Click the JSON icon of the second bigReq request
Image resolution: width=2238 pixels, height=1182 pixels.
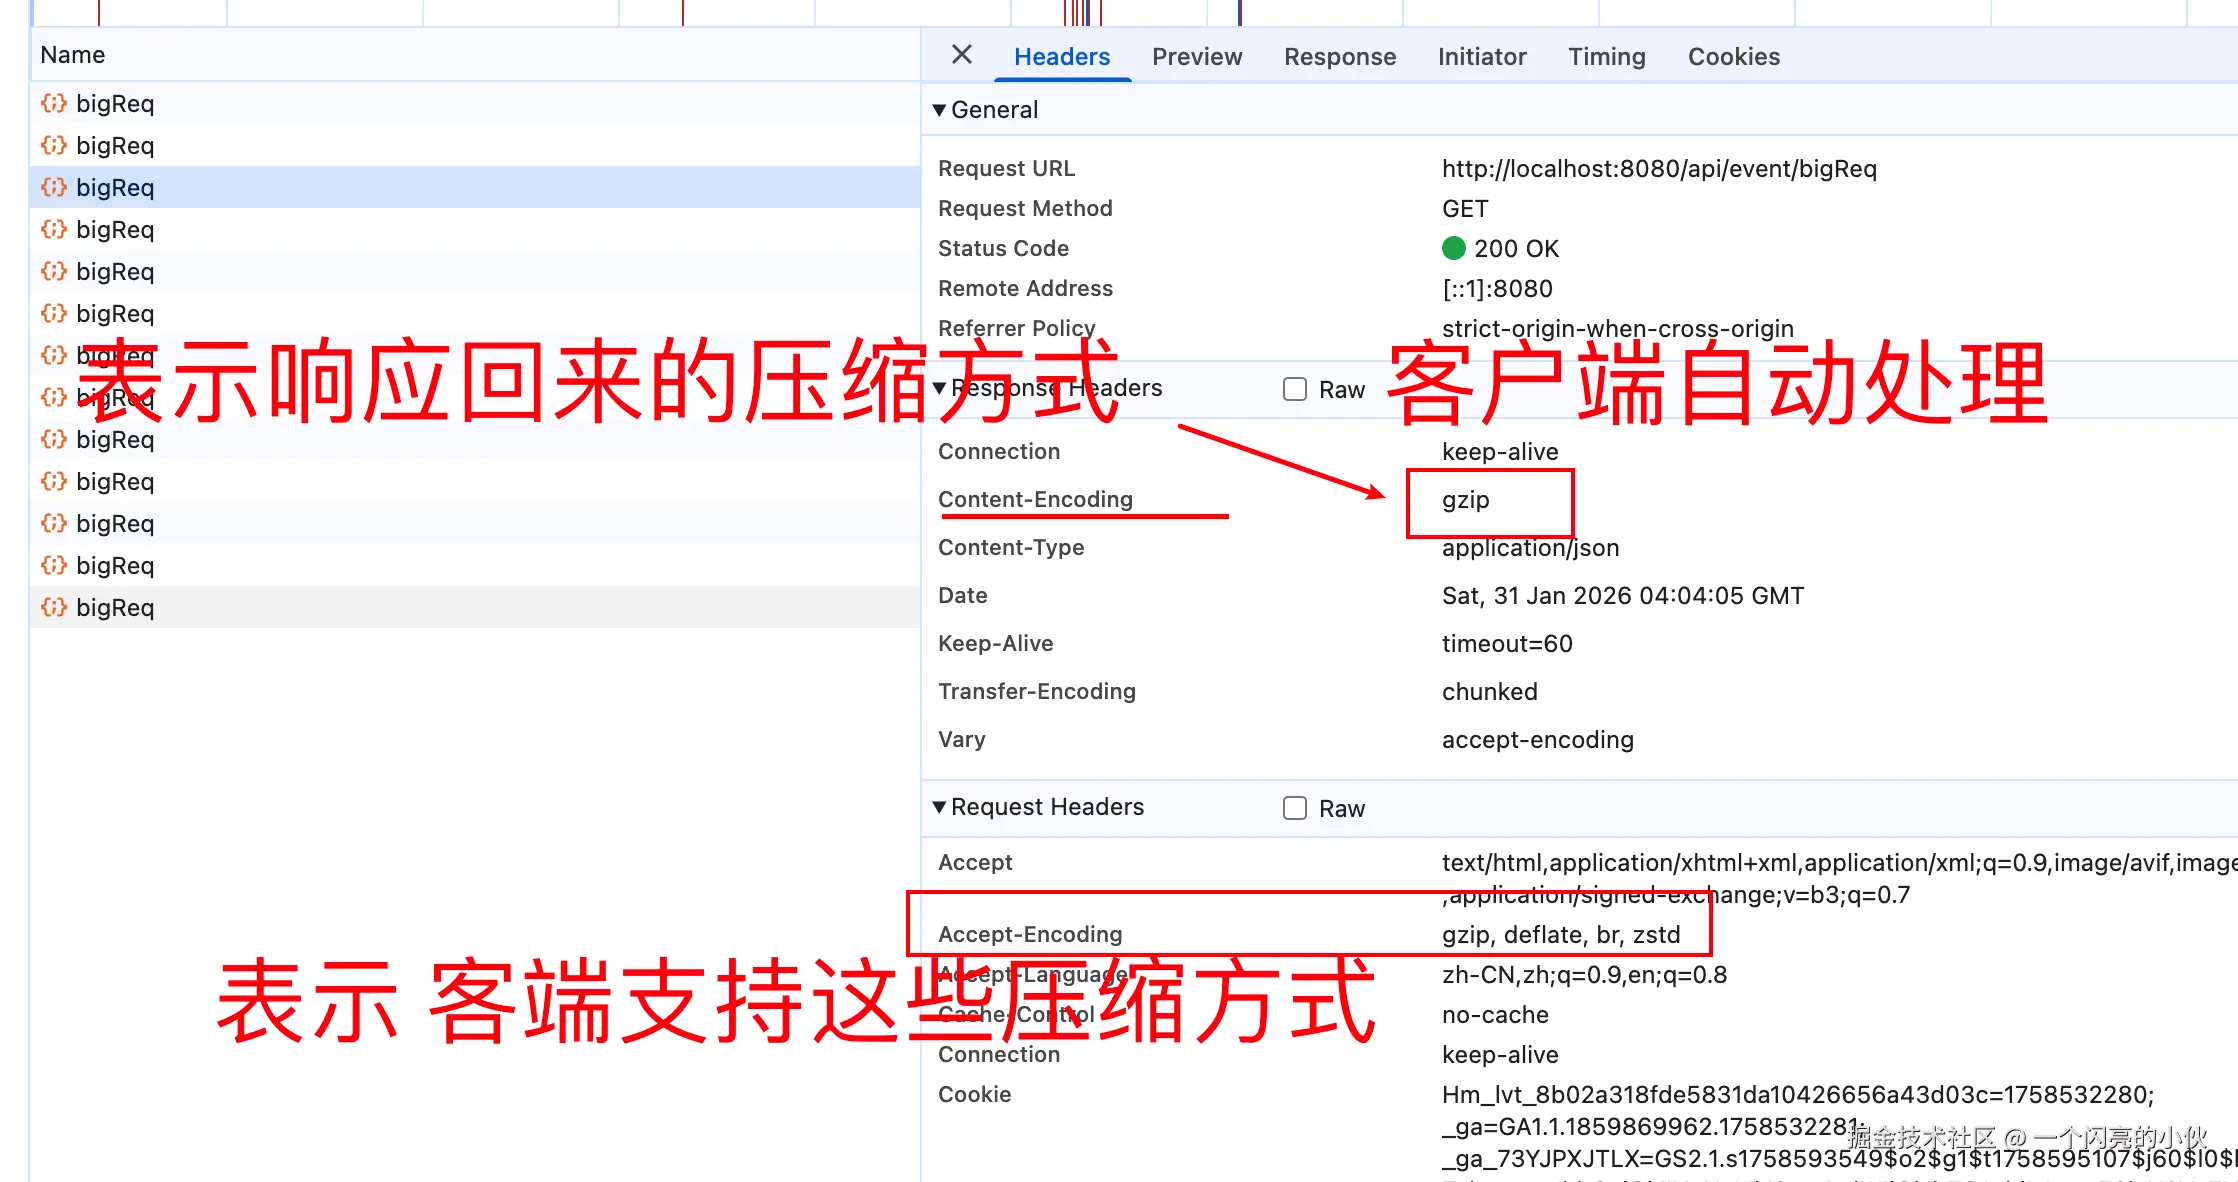pos(54,145)
